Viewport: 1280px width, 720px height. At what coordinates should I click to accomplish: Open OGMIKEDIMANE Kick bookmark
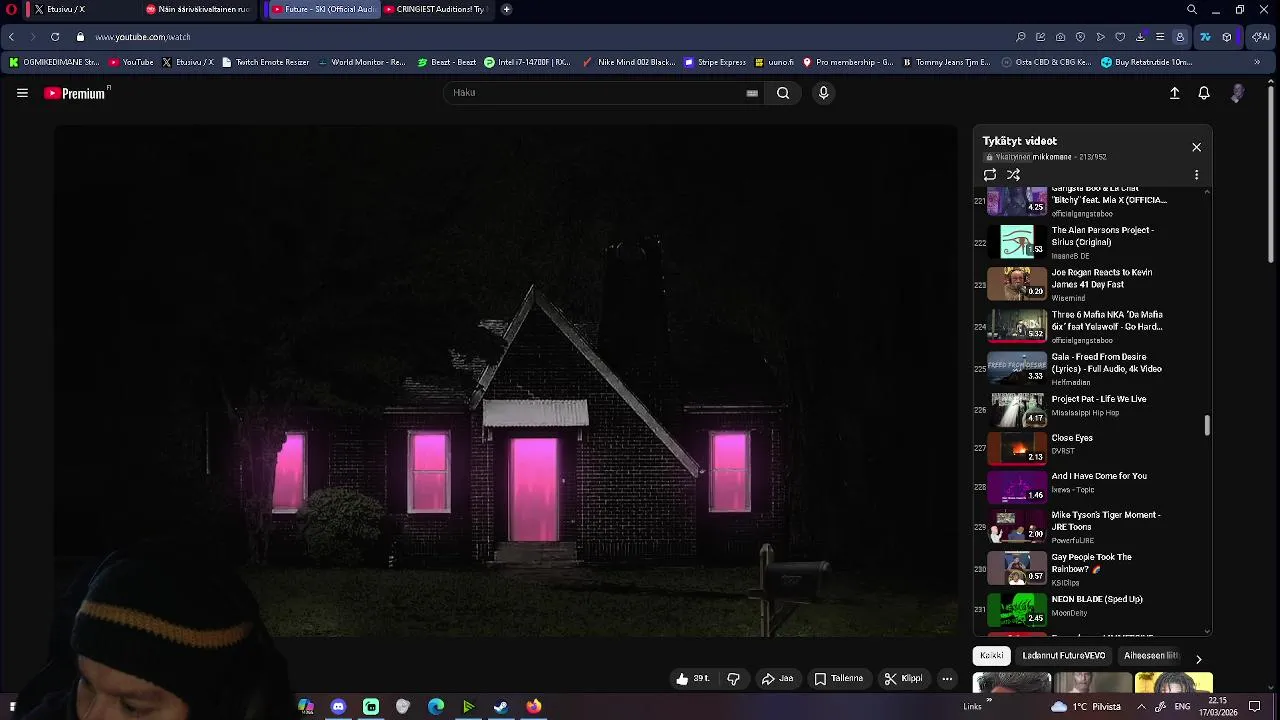[54, 62]
